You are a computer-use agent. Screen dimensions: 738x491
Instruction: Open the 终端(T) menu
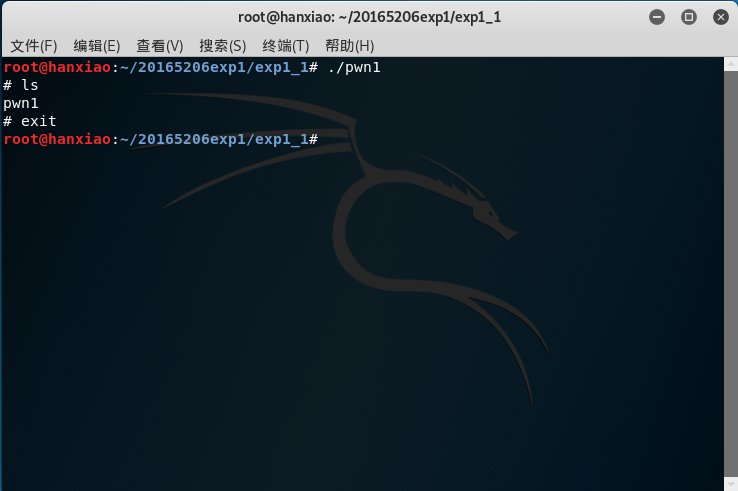(x=286, y=46)
